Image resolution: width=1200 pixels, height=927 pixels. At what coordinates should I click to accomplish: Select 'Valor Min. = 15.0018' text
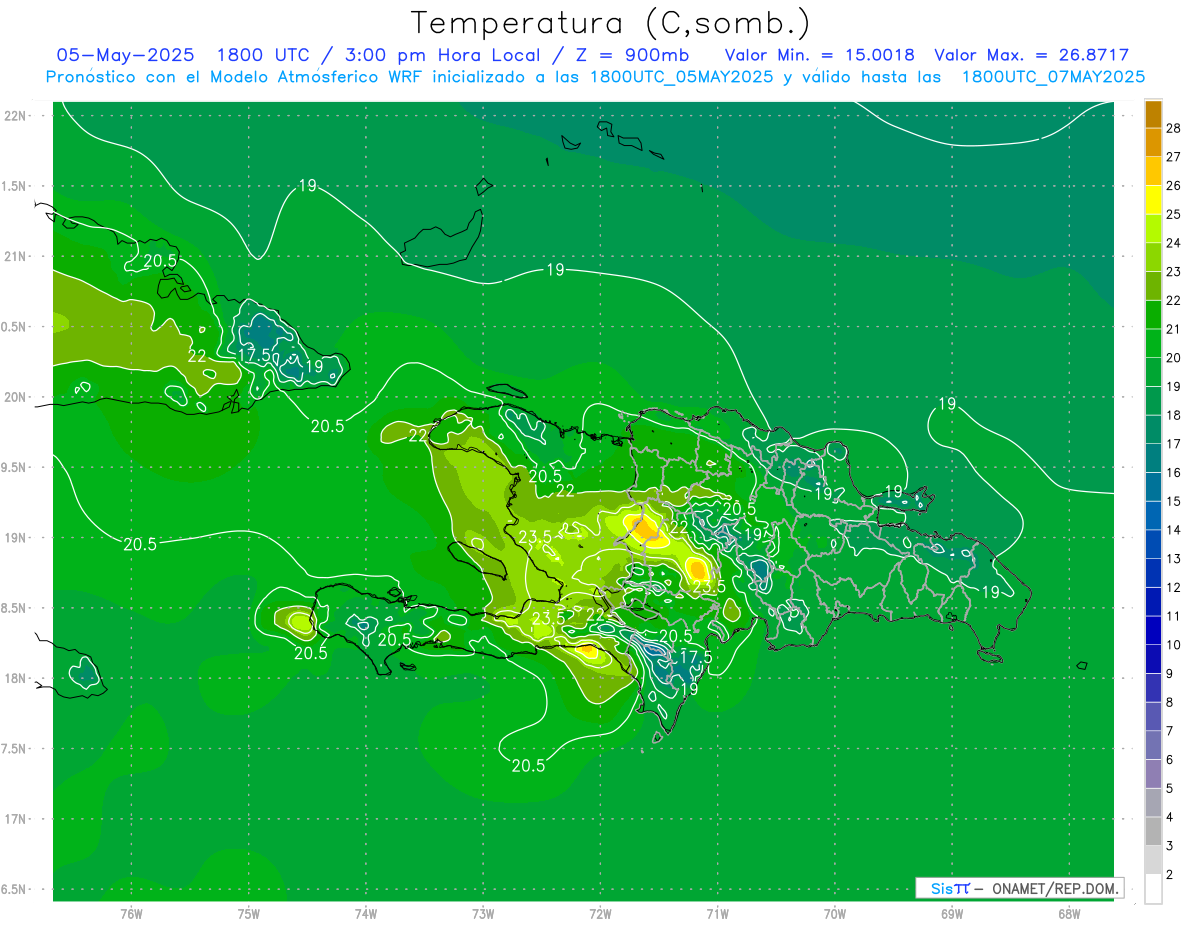coord(821,55)
